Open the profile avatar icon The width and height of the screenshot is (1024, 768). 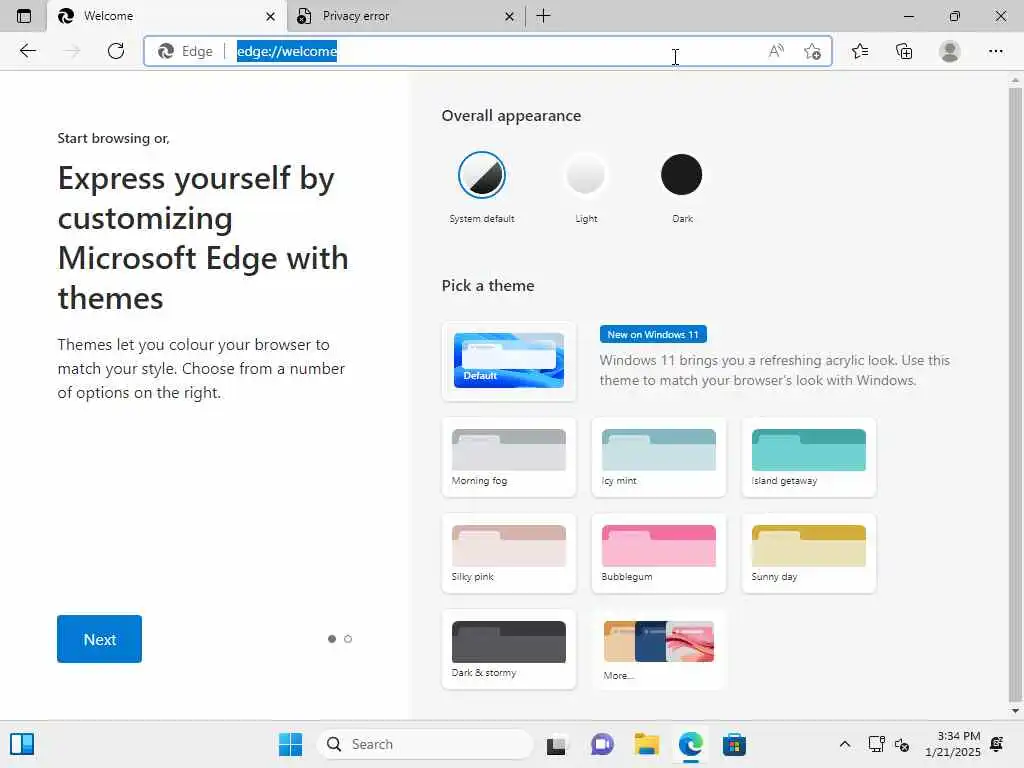click(x=950, y=51)
